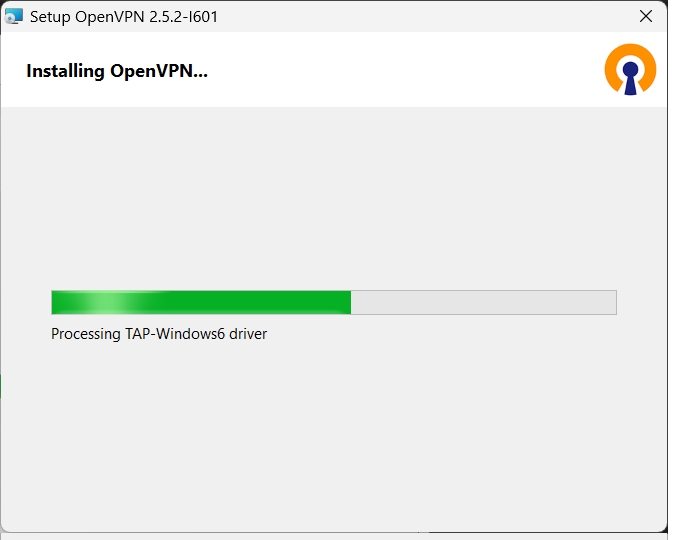Click the word "Setup" in the window title
678x540 pixels.
click(x=50, y=18)
